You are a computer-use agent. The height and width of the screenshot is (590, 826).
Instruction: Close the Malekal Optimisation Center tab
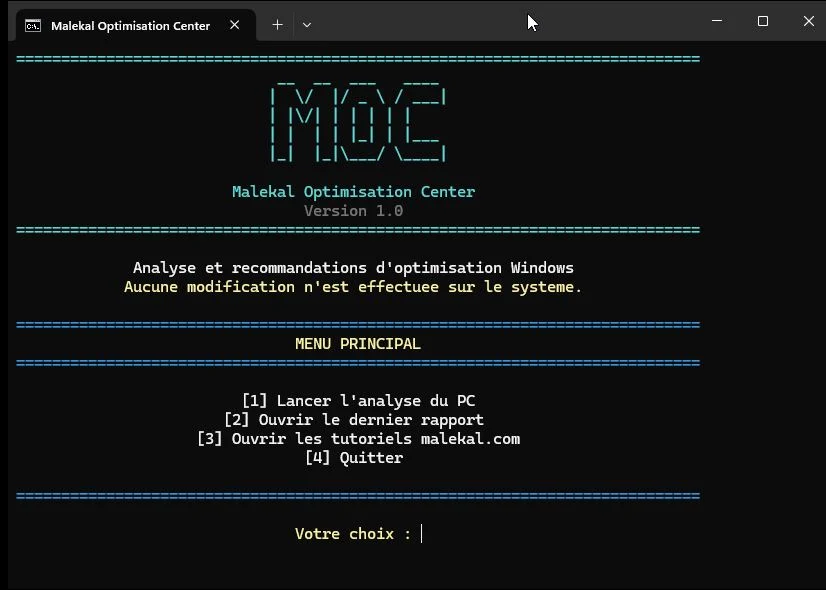coord(235,25)
